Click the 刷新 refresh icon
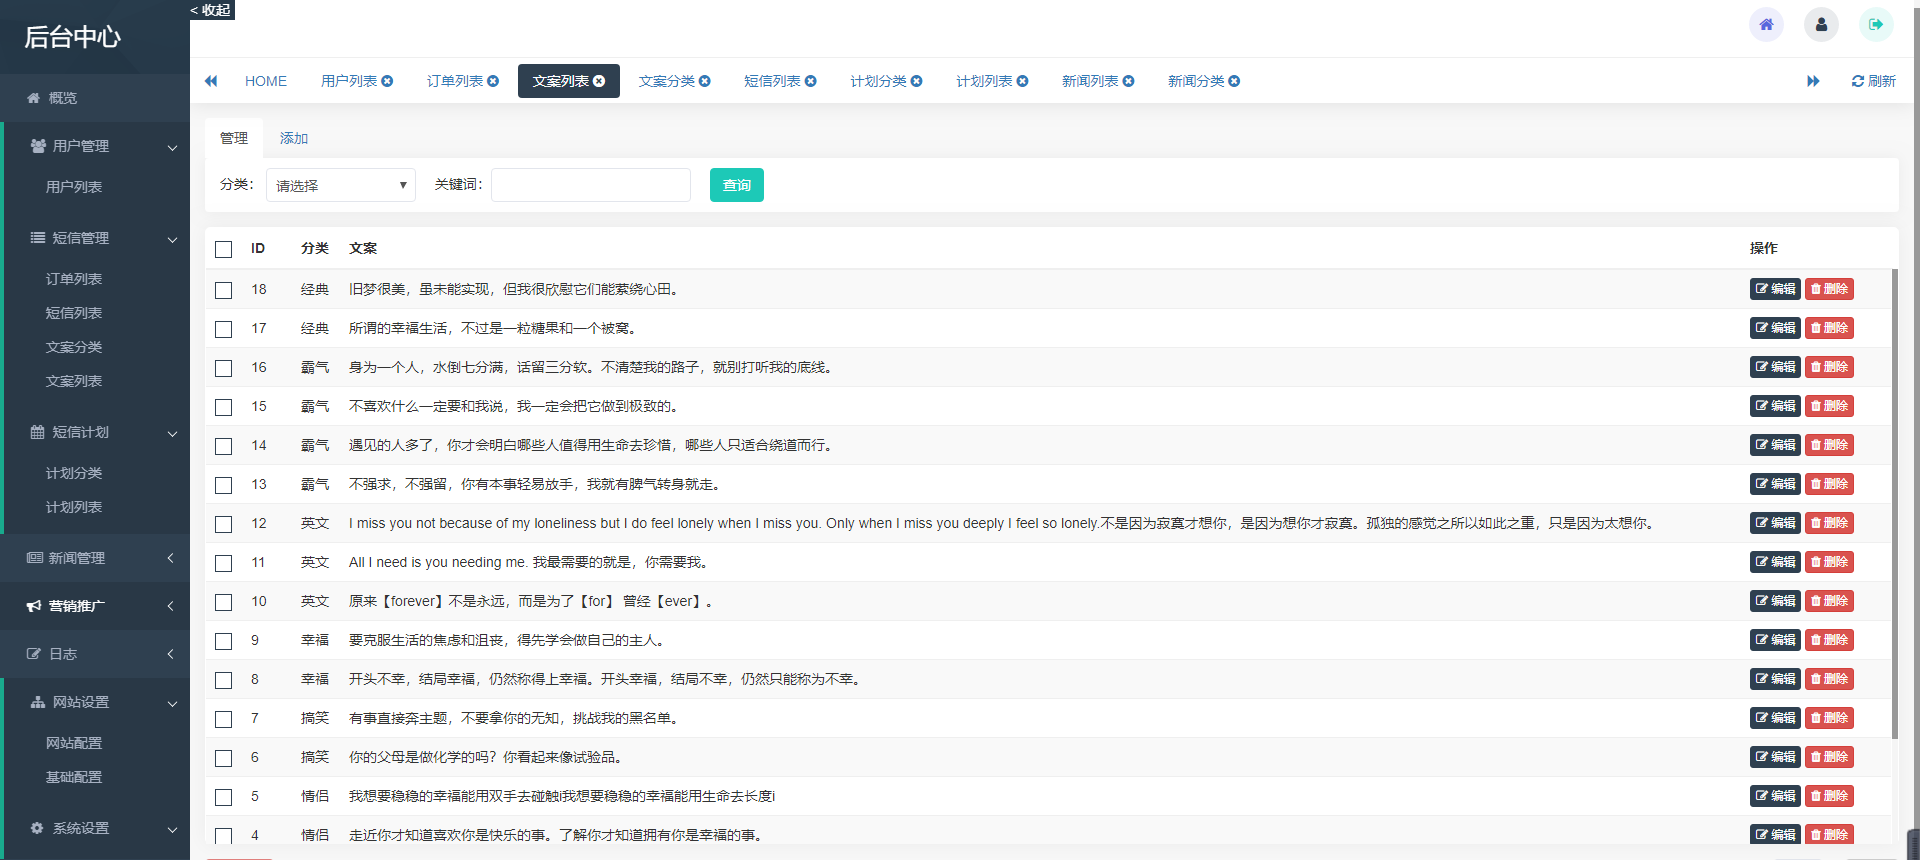Screen dimensions: 1920x860 click(1857, 81)
